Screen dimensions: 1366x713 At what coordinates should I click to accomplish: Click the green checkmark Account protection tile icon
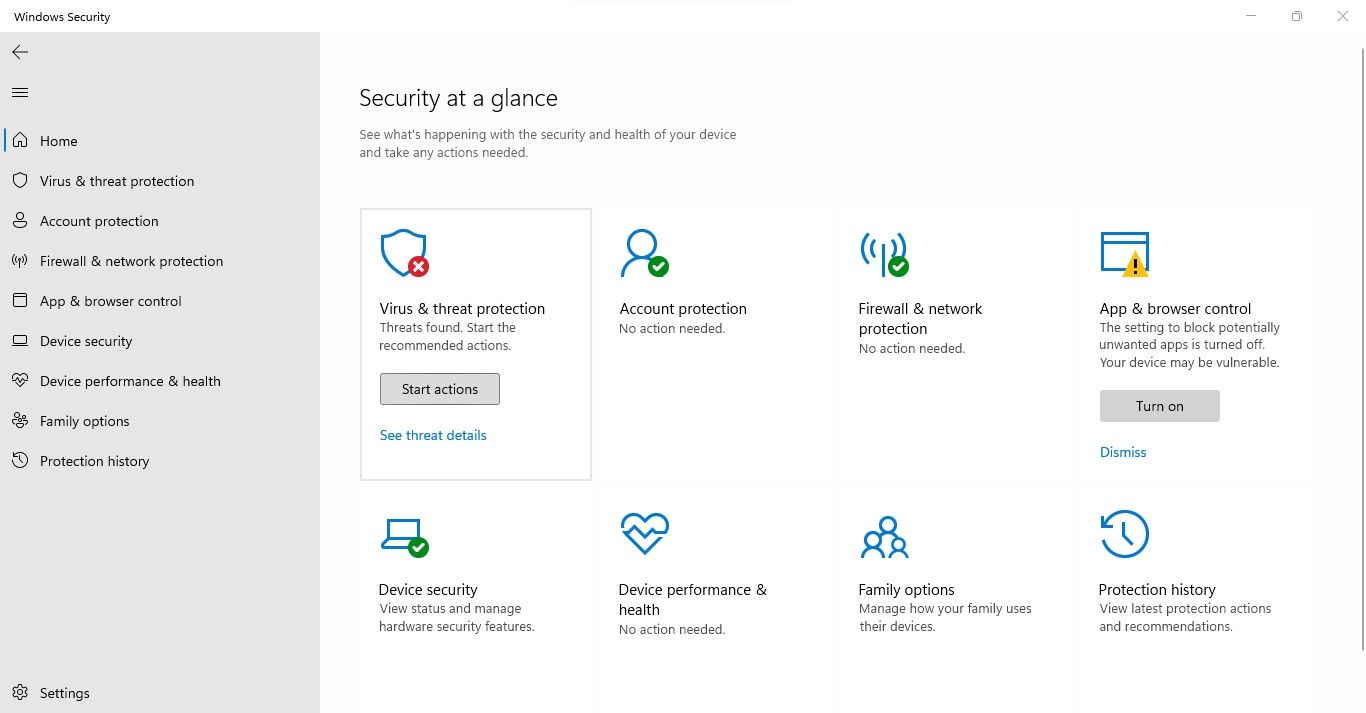(x=644, y=253)
